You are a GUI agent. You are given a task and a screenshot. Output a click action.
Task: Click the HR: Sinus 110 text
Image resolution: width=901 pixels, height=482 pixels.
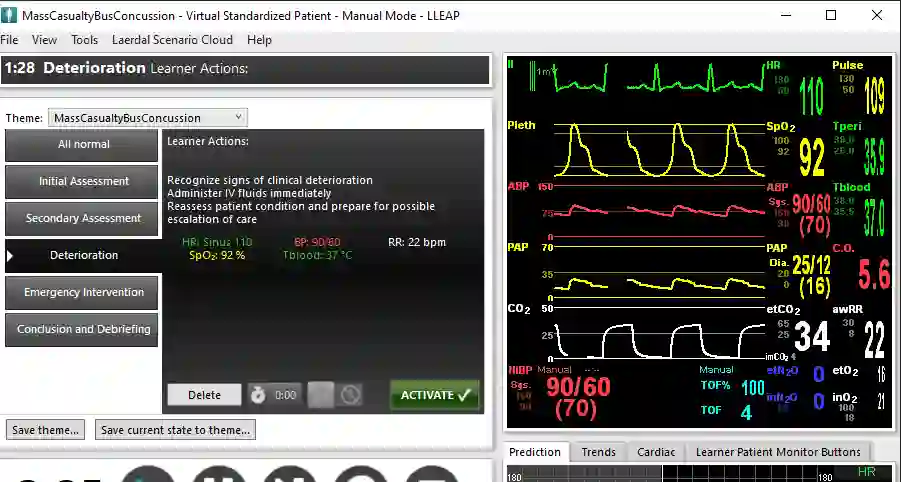coord(217,242)
